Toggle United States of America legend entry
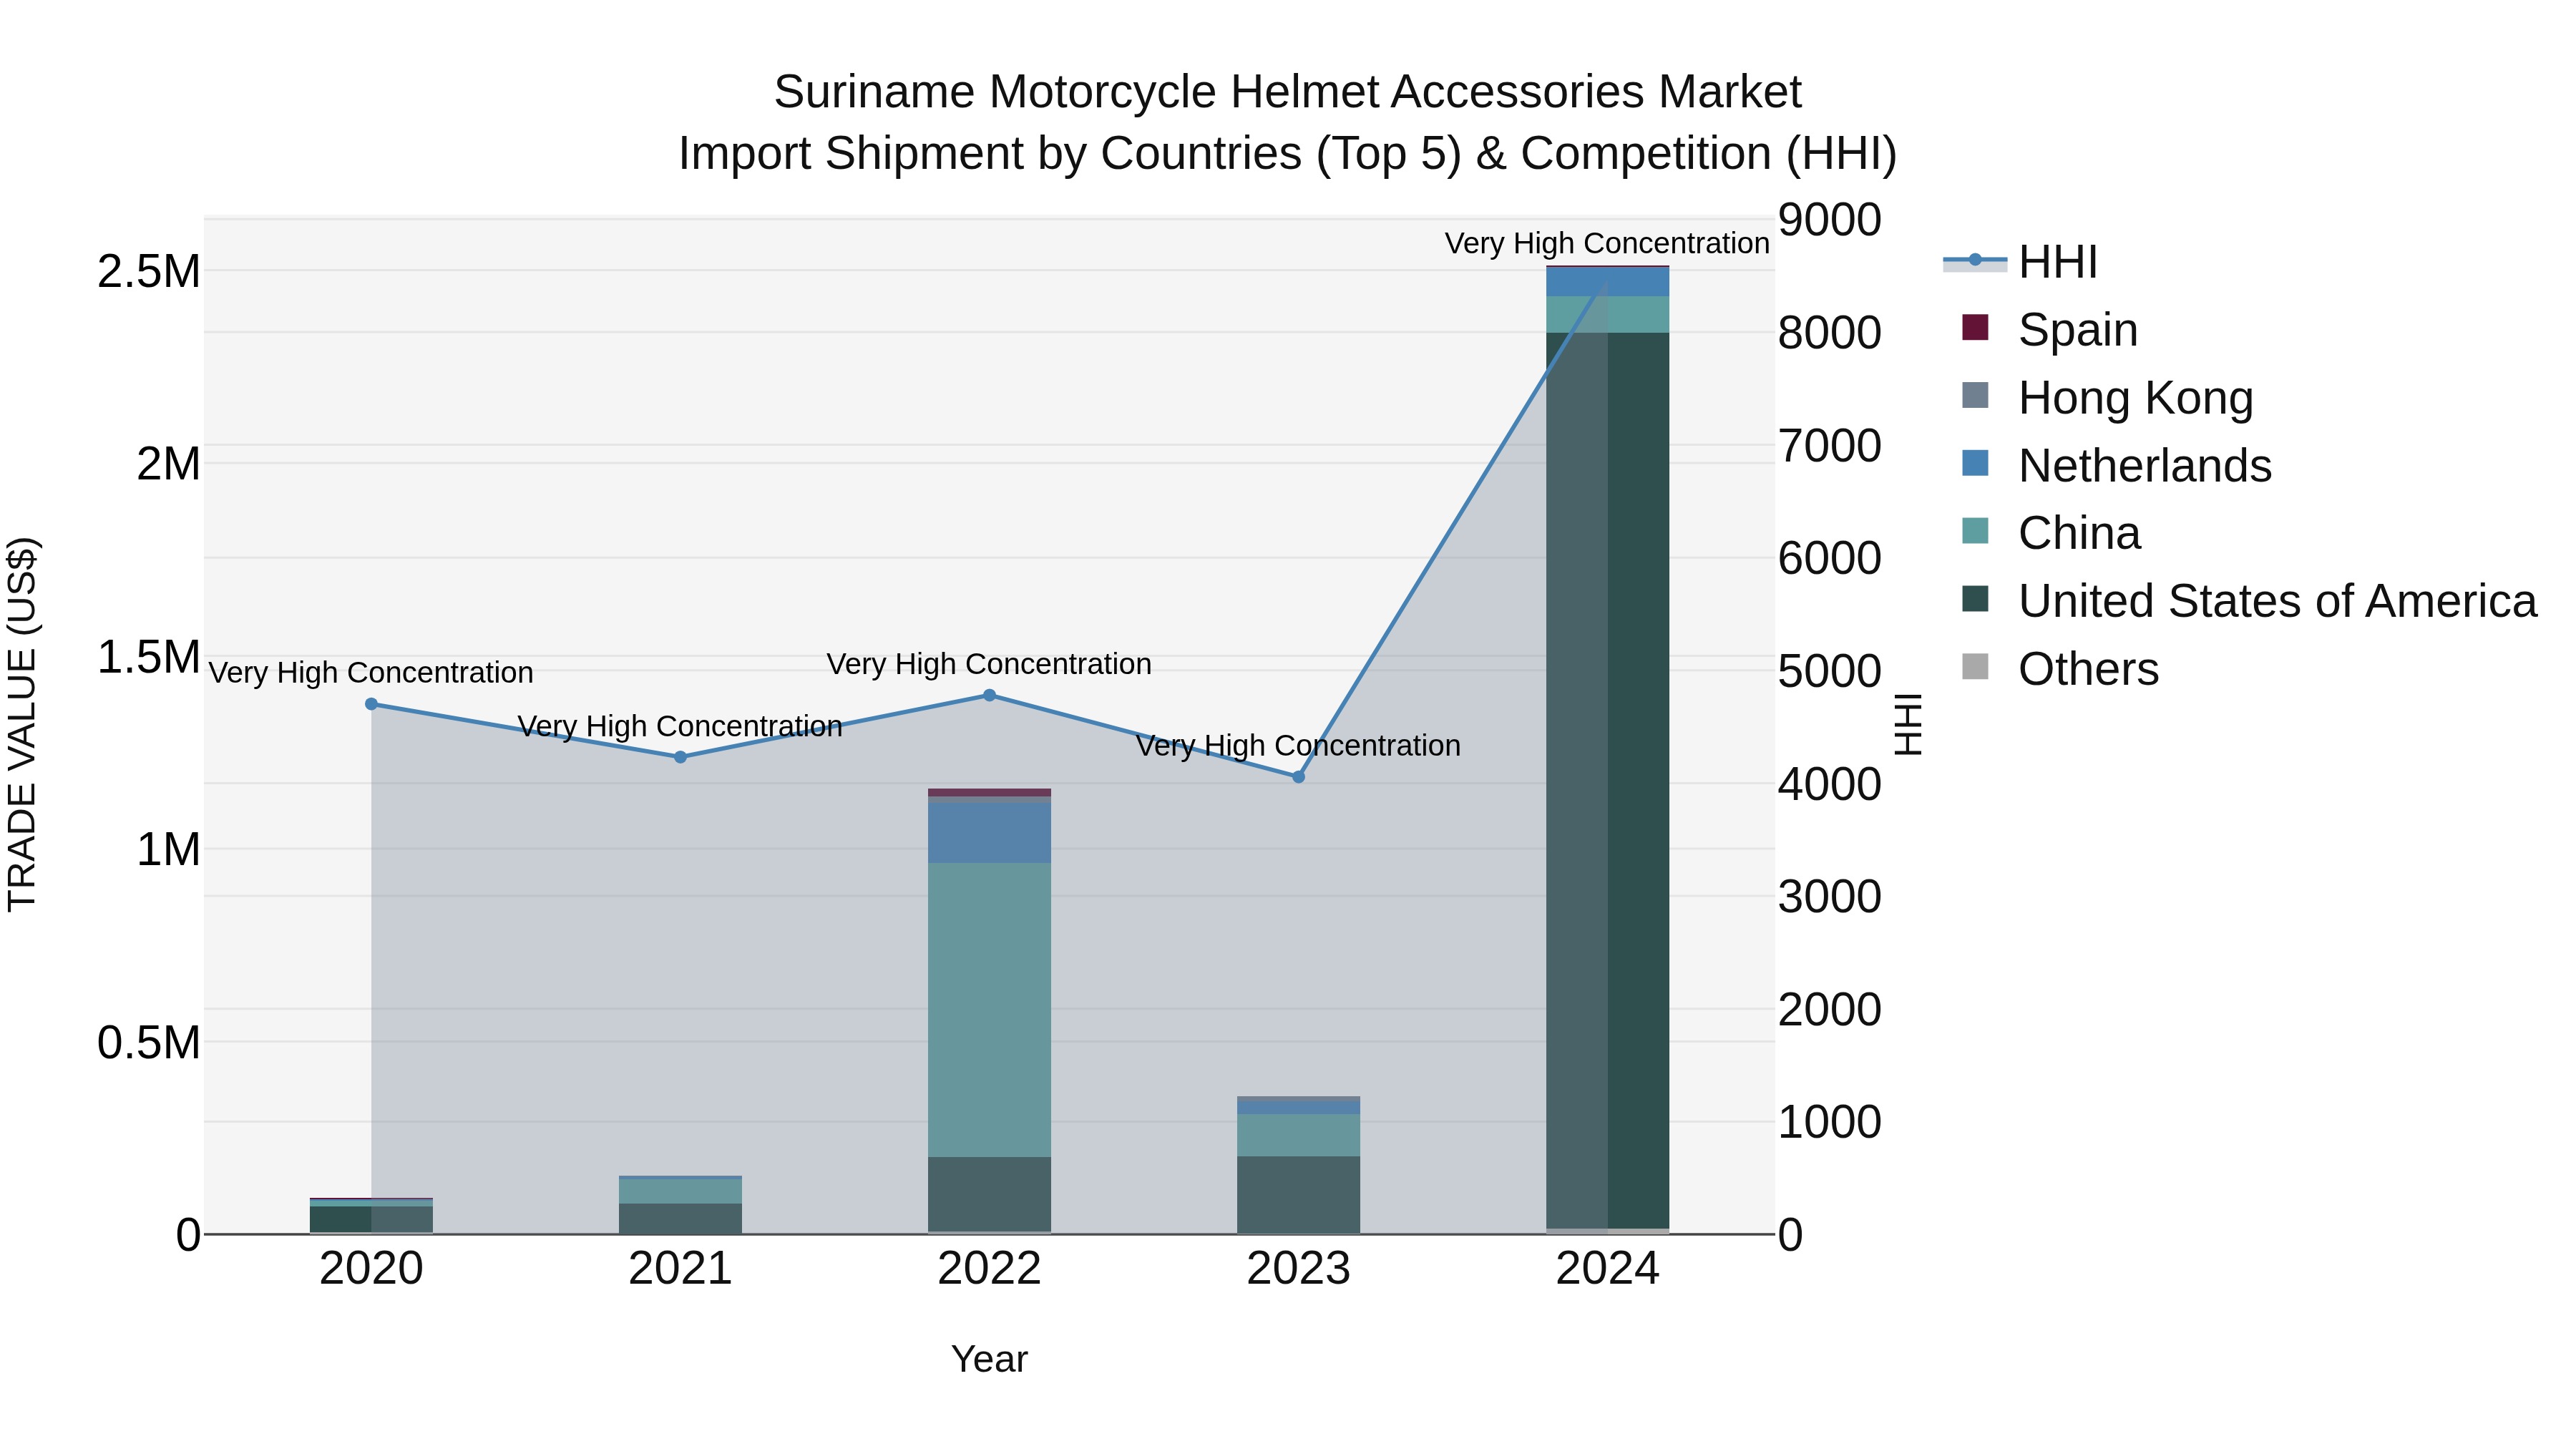Image resolution: width=2576 pixels, height=1449 pixels. point(2249,601)
